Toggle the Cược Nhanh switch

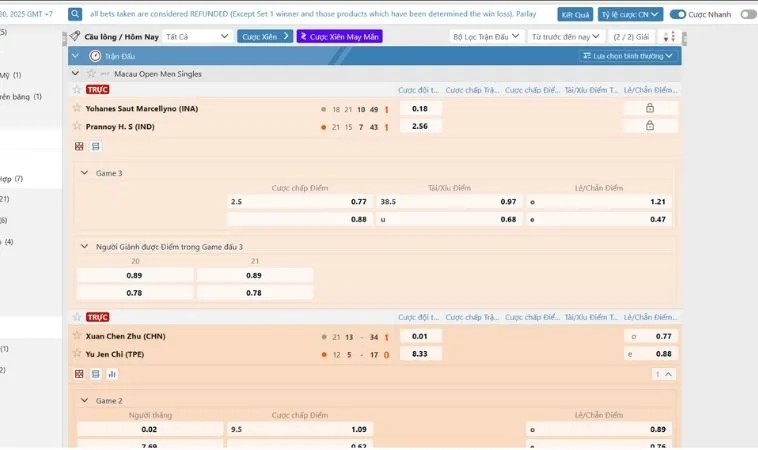click(x=678, y=15)
